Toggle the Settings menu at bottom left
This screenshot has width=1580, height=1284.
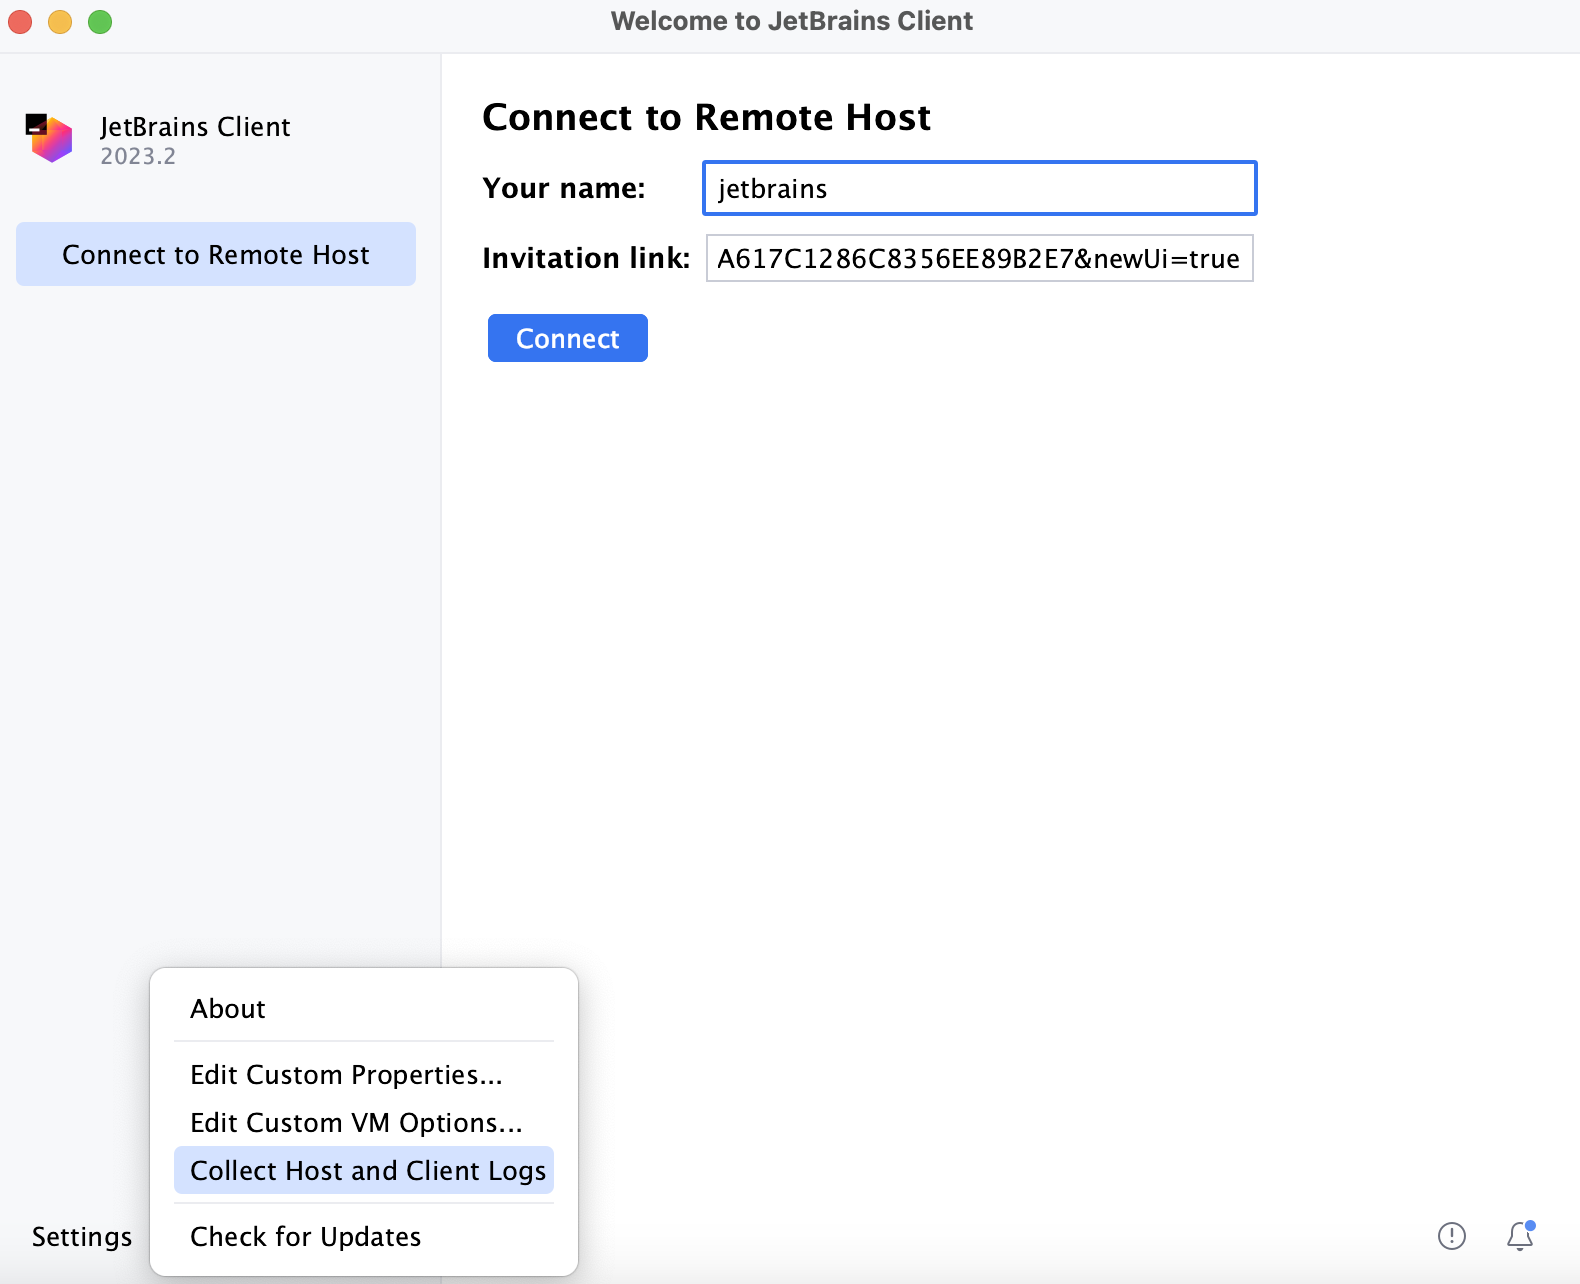82,1237
